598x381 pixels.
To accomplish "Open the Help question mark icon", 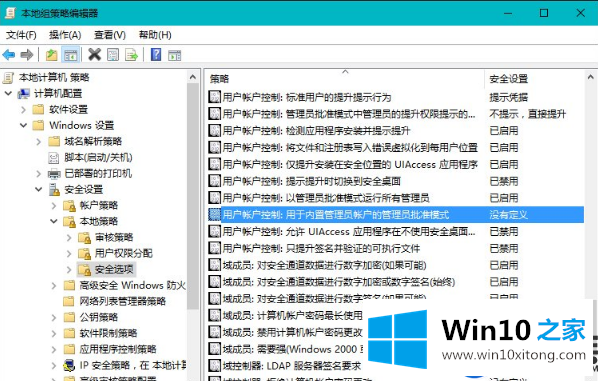I will click(x=156, y=55).
